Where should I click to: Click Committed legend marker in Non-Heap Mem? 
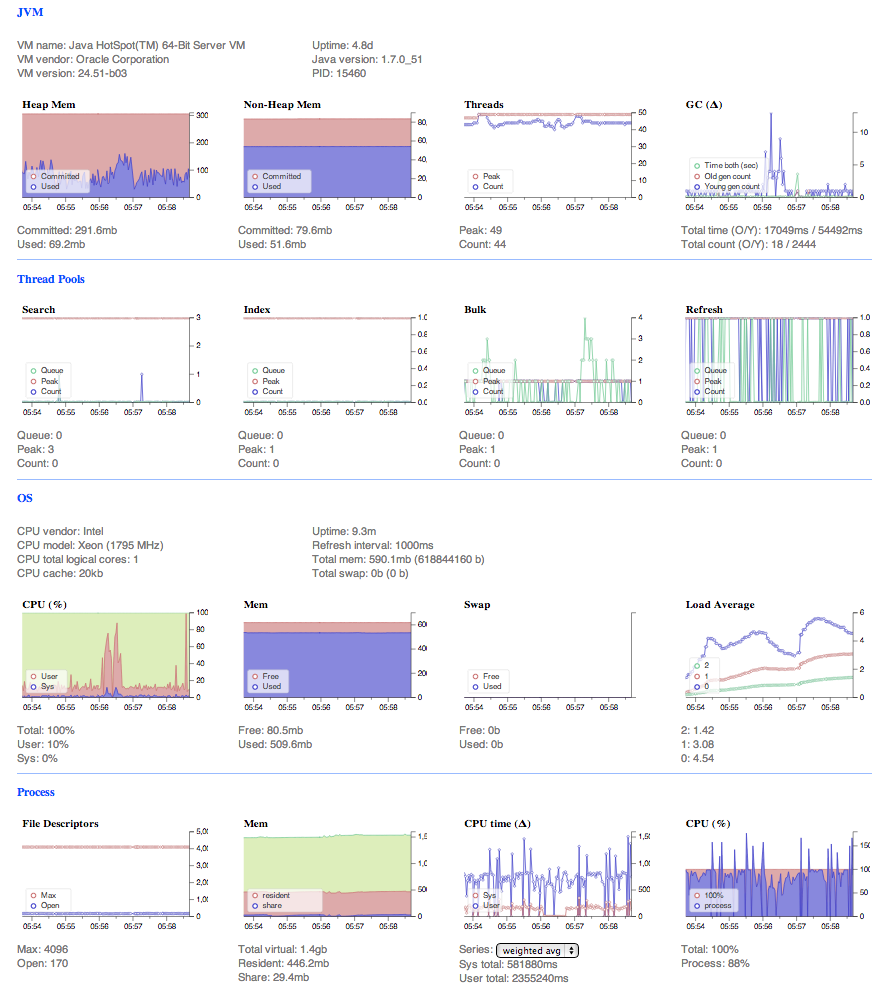[255, 177]
